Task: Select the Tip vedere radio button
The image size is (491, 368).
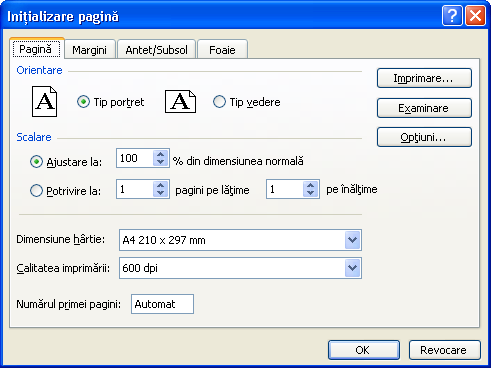Action: point(219,102)
